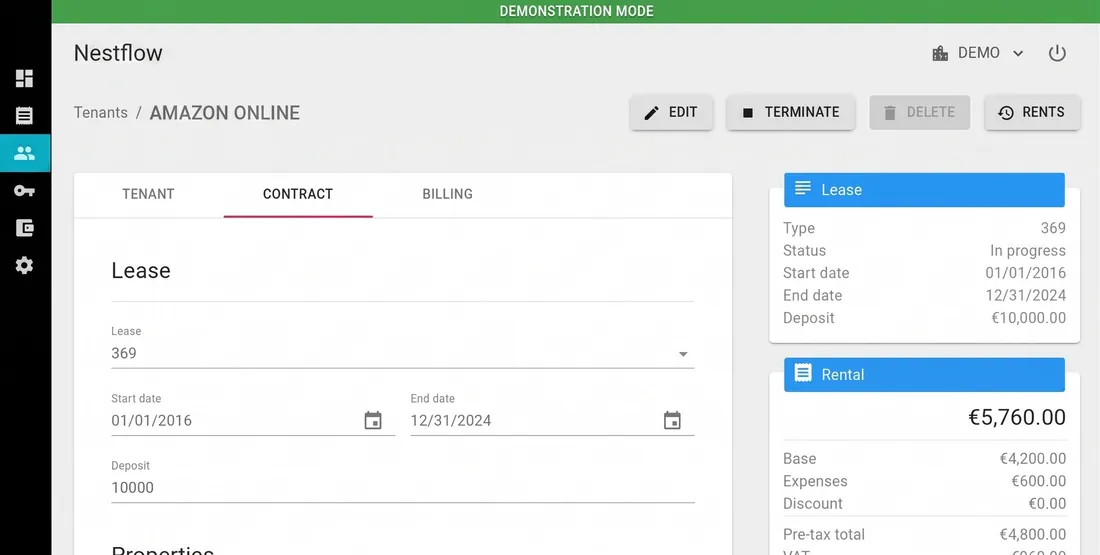Click the Expenses €600.00 value

click(1038, 481)
